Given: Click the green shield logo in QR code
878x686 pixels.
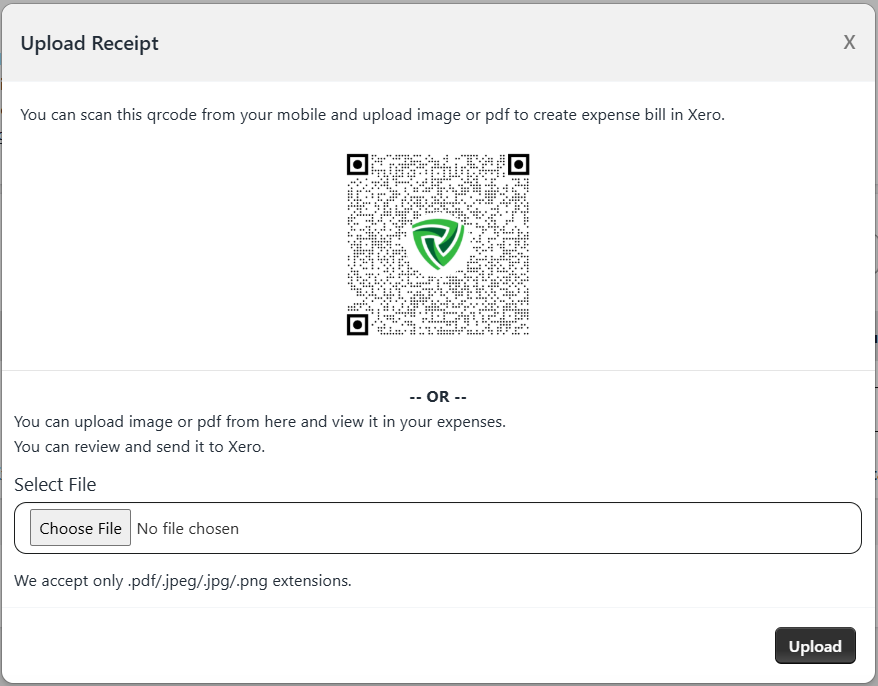Looking at the screenshot, I should pos(438,244).
